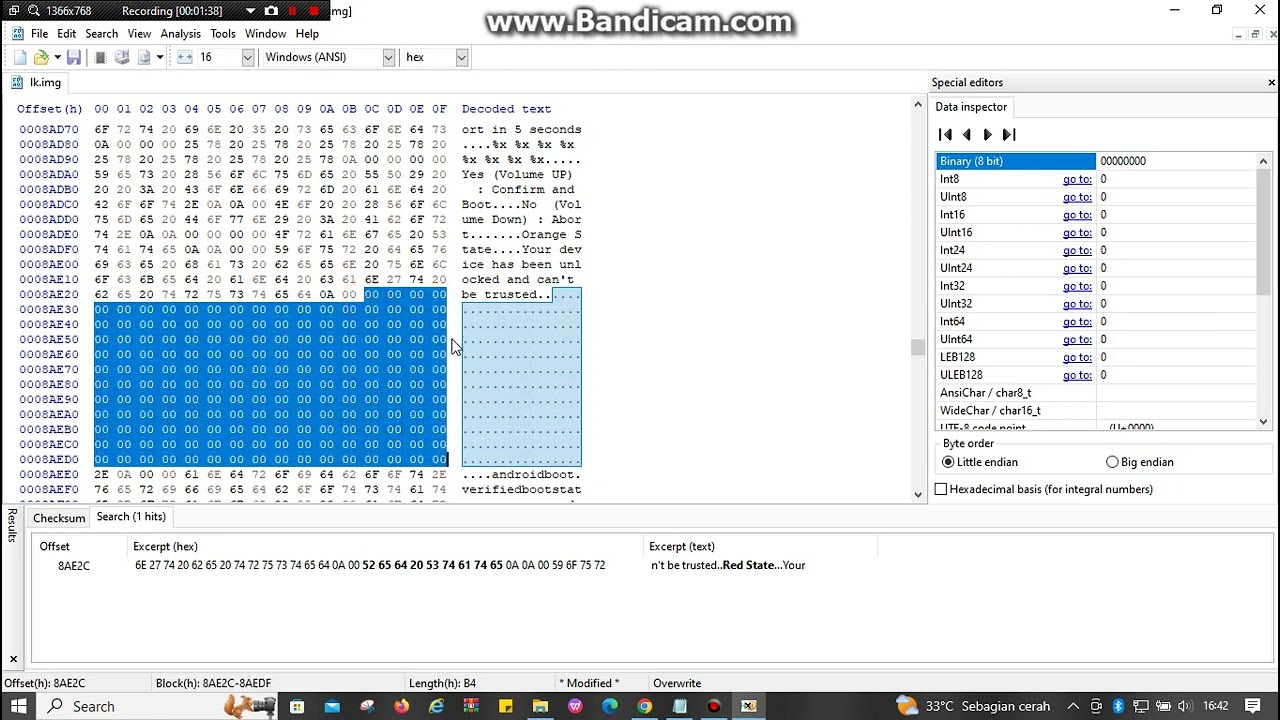Go to previous byte in Data inspector
Screen dimensions: 1280x720
(x=966, y=135)
